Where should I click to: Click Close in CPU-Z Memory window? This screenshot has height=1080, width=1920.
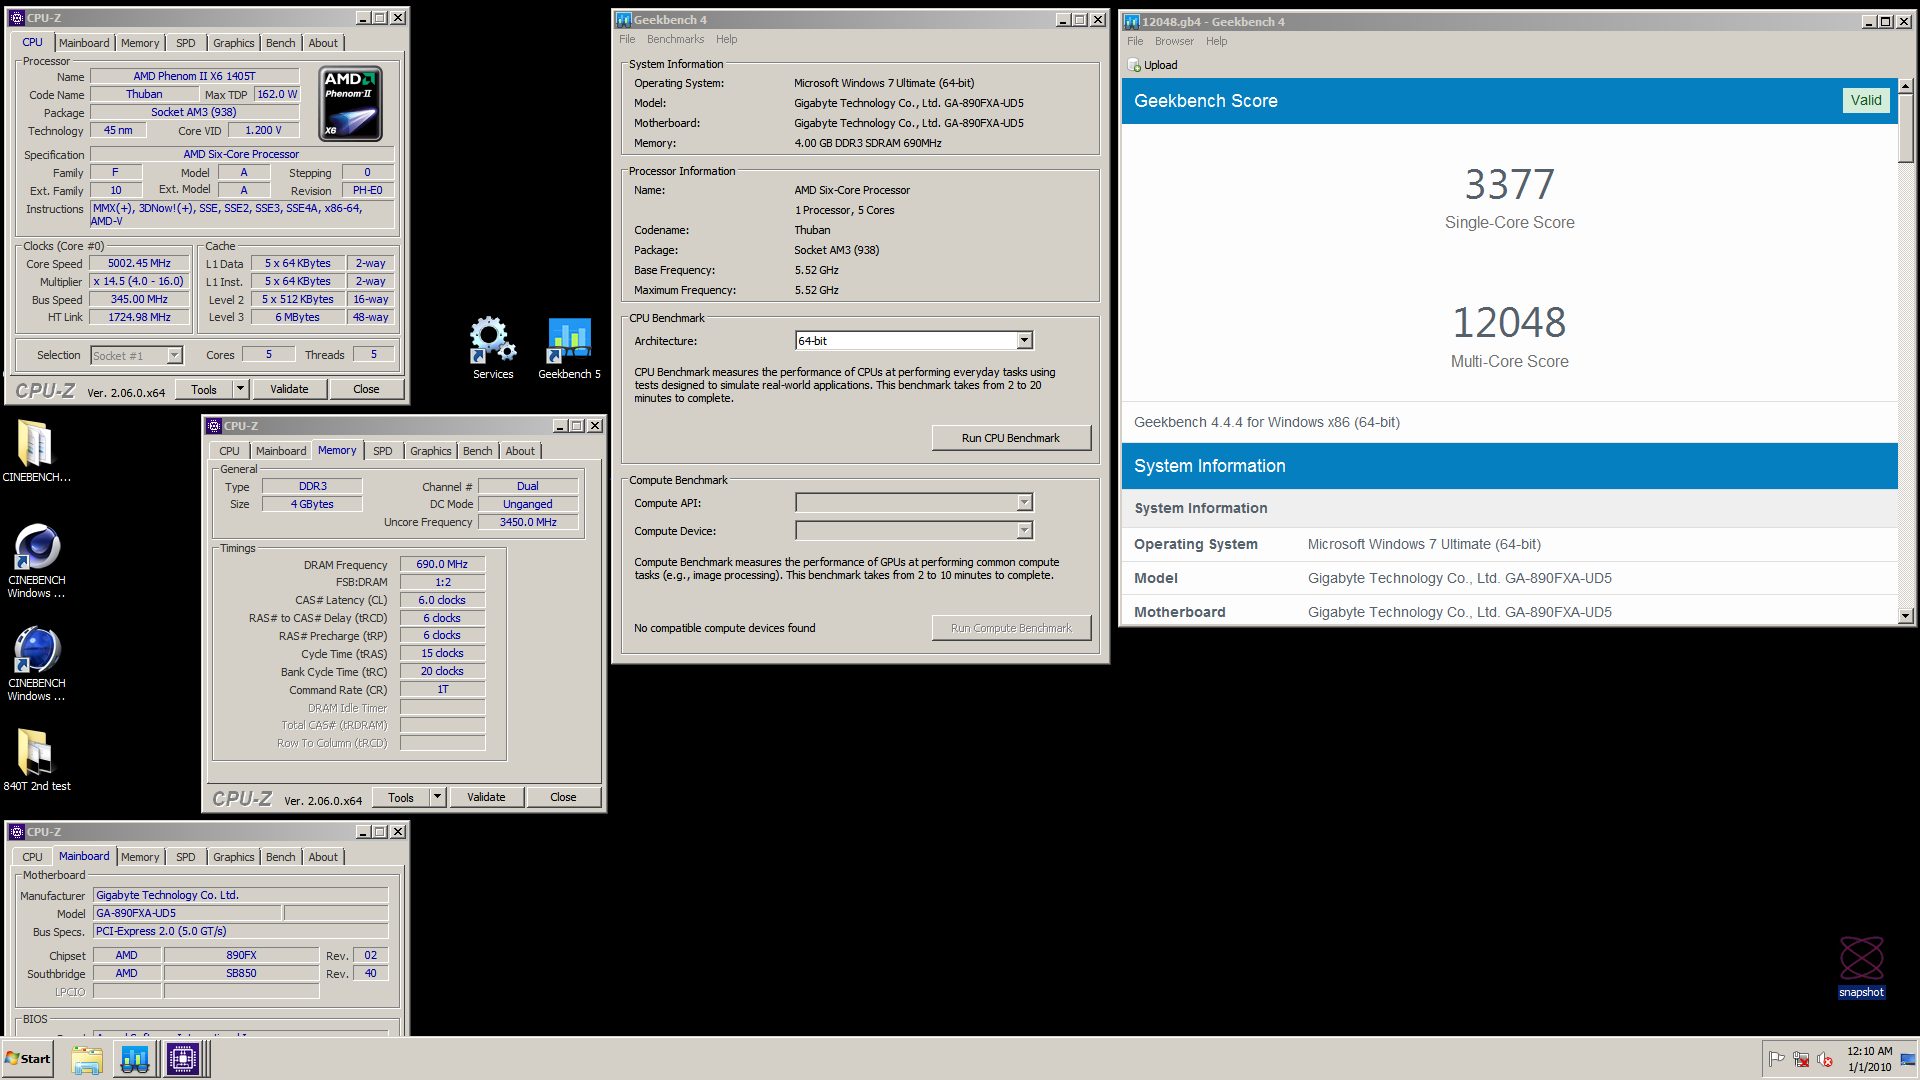tap(563, 797)
